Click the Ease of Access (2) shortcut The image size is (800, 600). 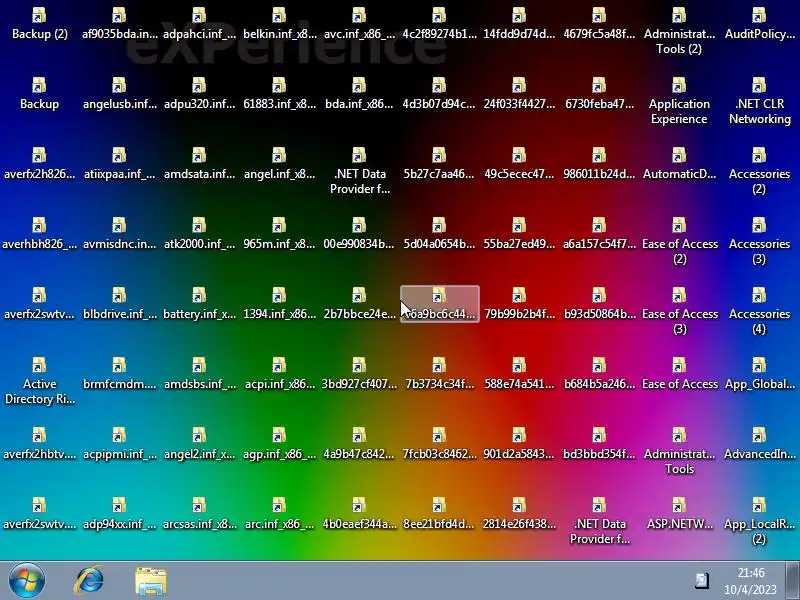click(x=679, y=240)
